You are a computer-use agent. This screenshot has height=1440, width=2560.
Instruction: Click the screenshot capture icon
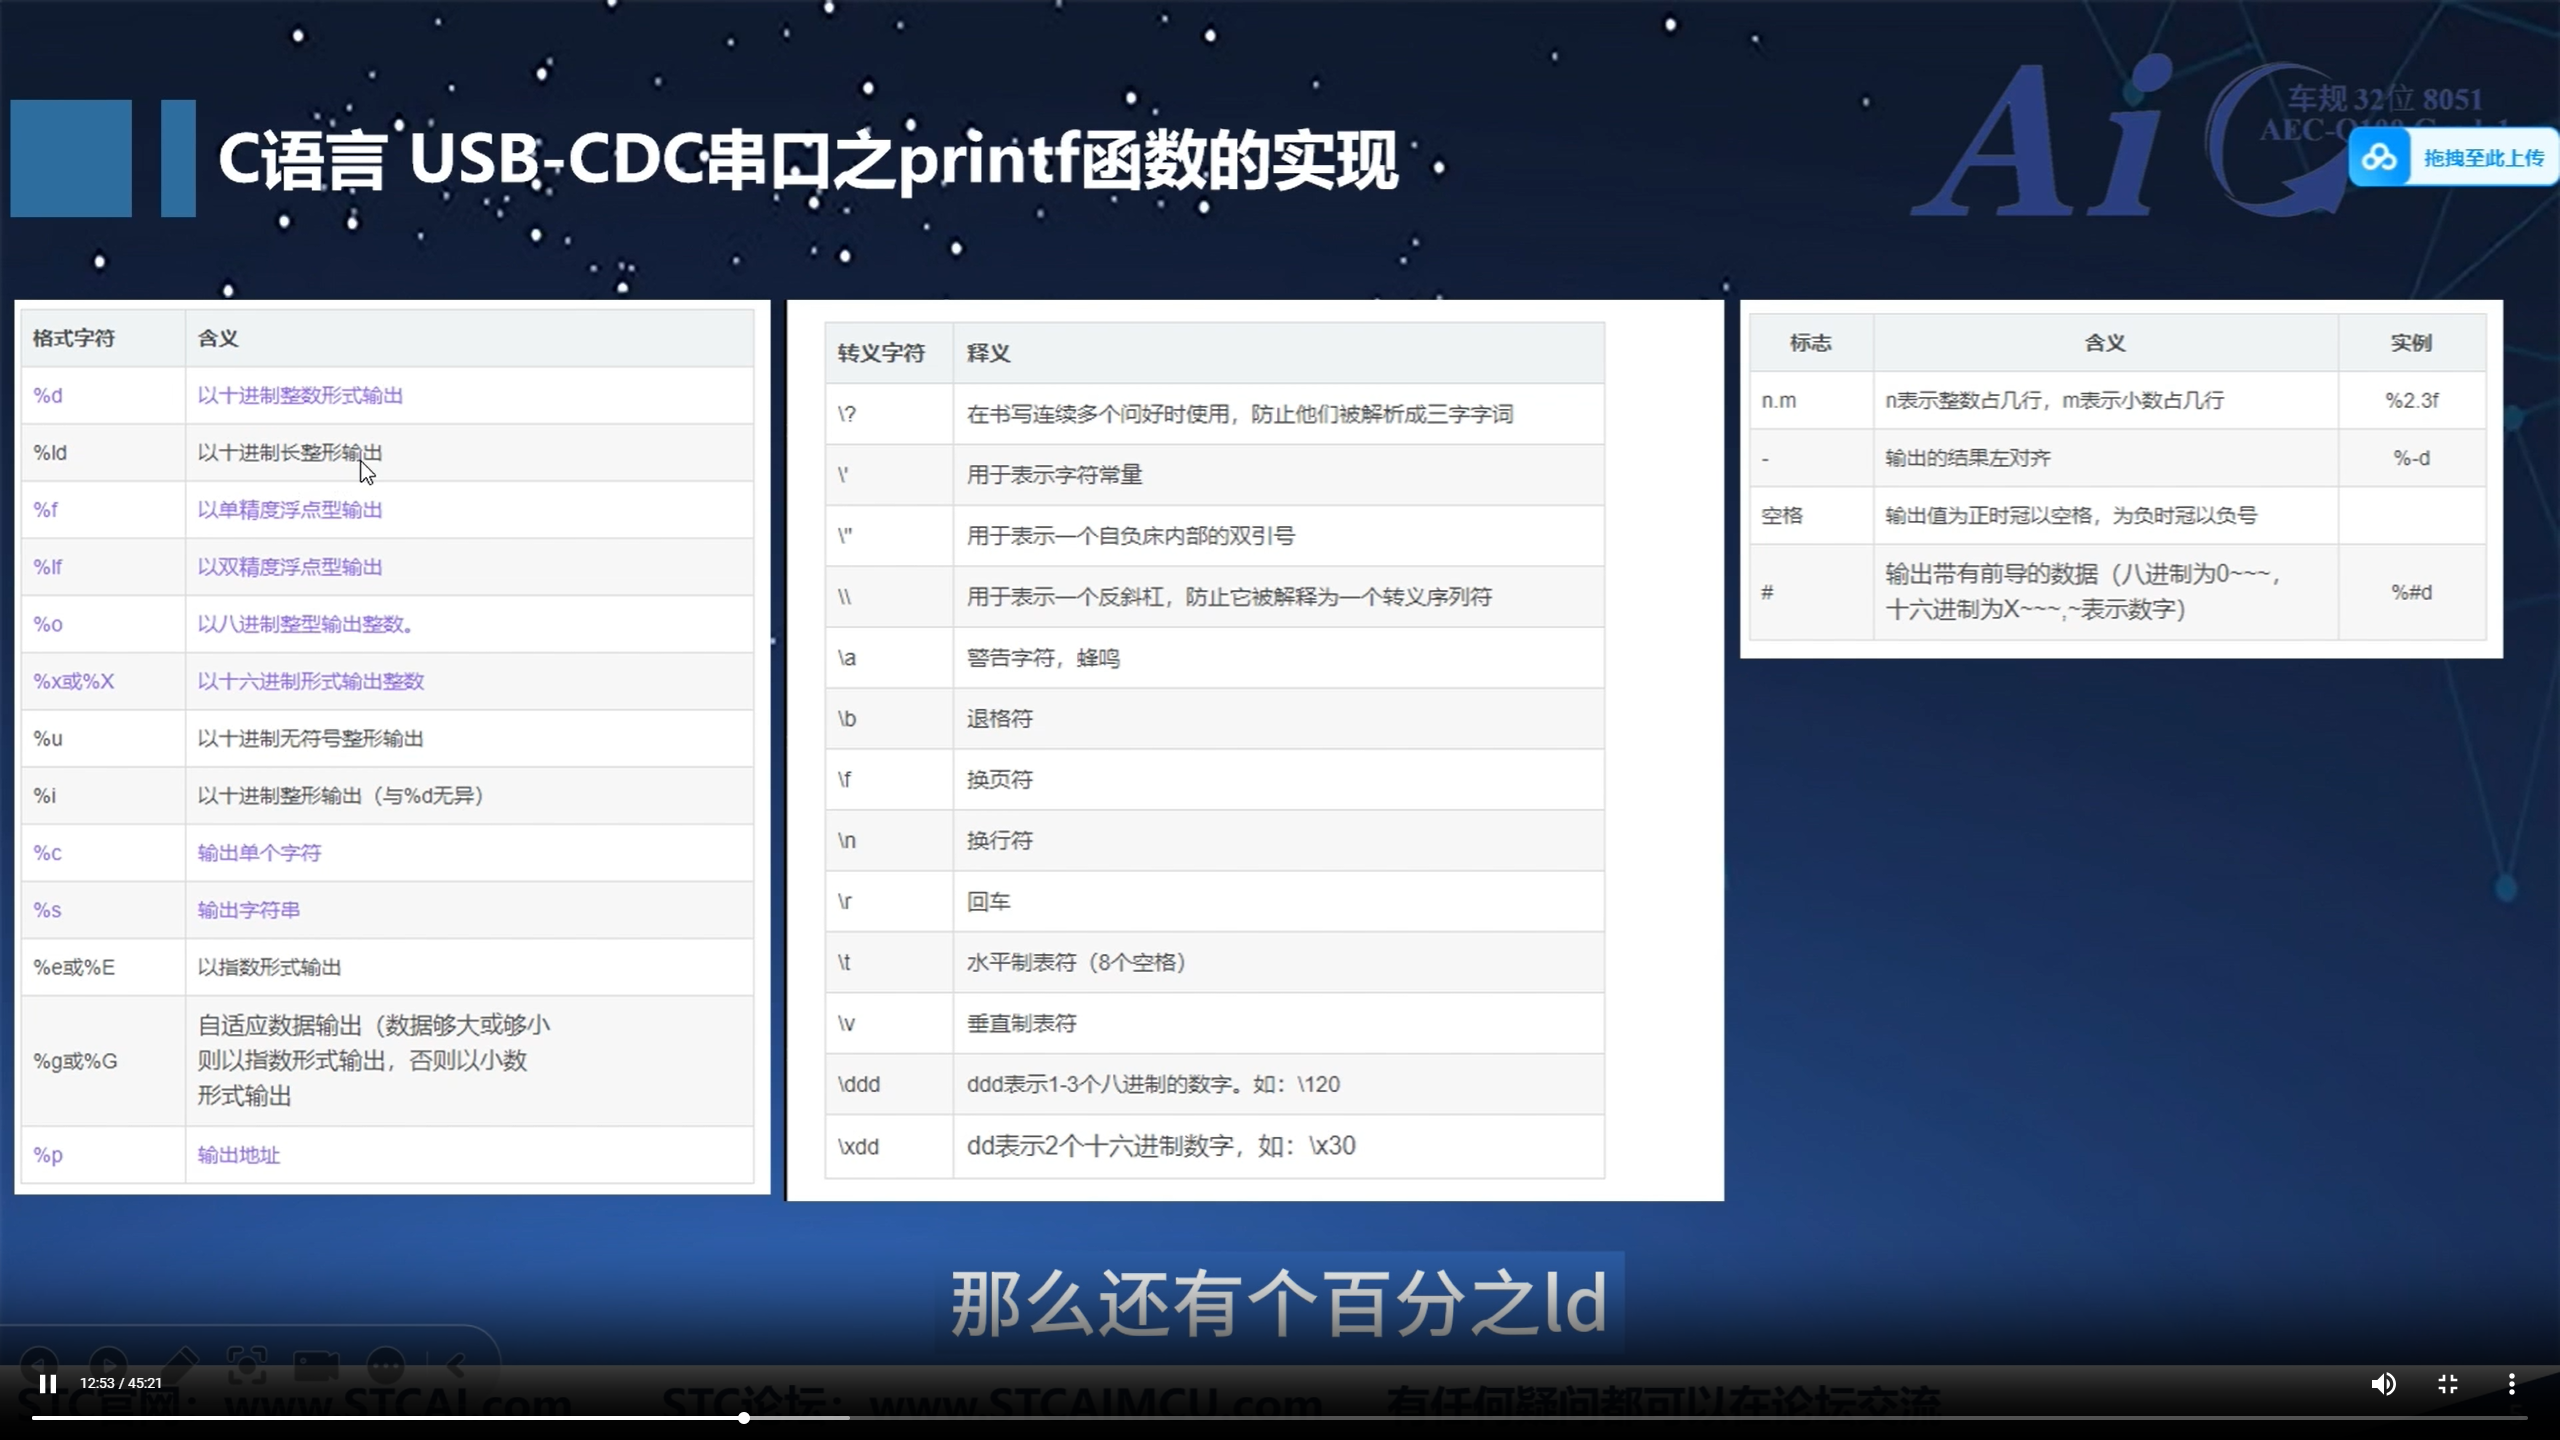tap(245, 1365)
